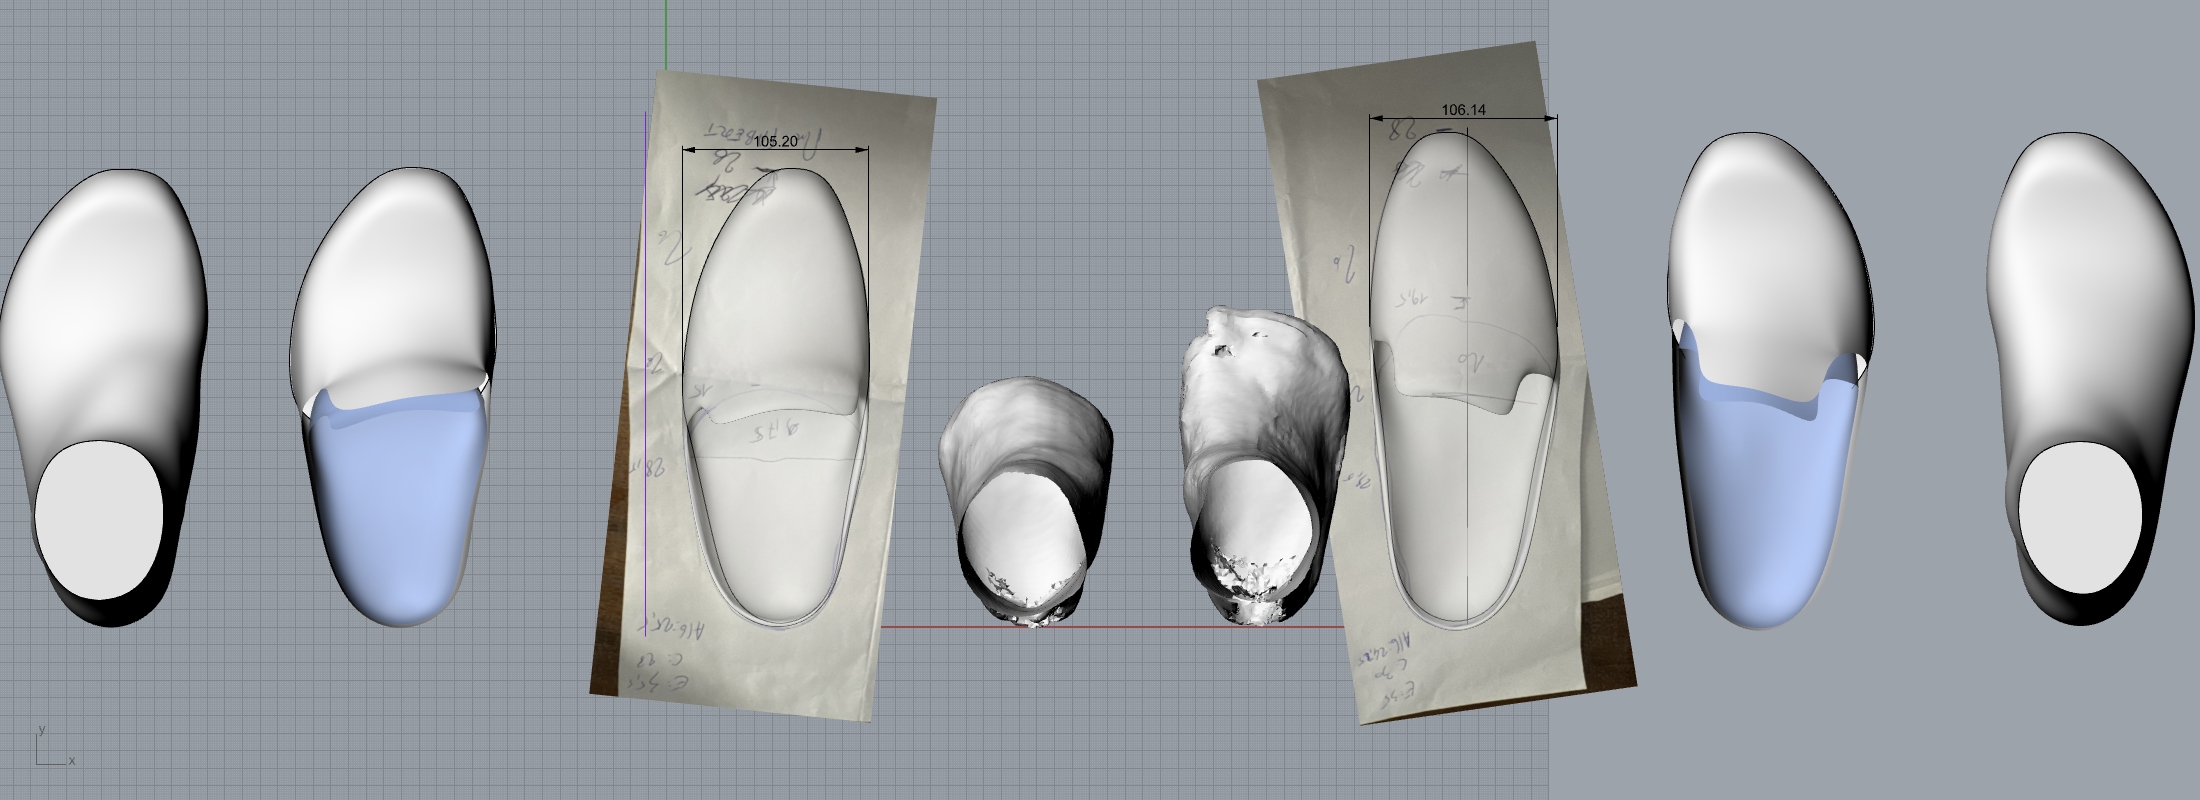Click the white oval on far-right last
2200x800 pixels.
[2080, 518]
